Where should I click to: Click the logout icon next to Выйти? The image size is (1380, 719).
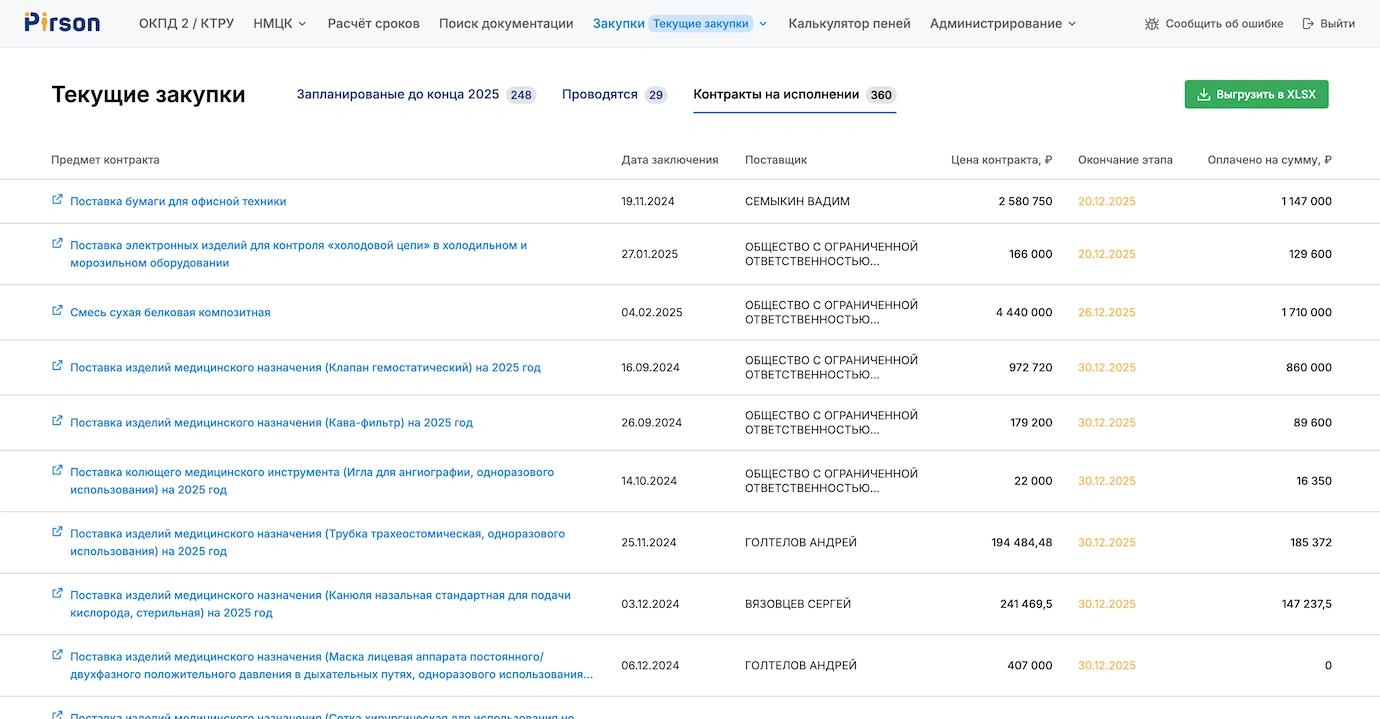(x=1308, y=24)
